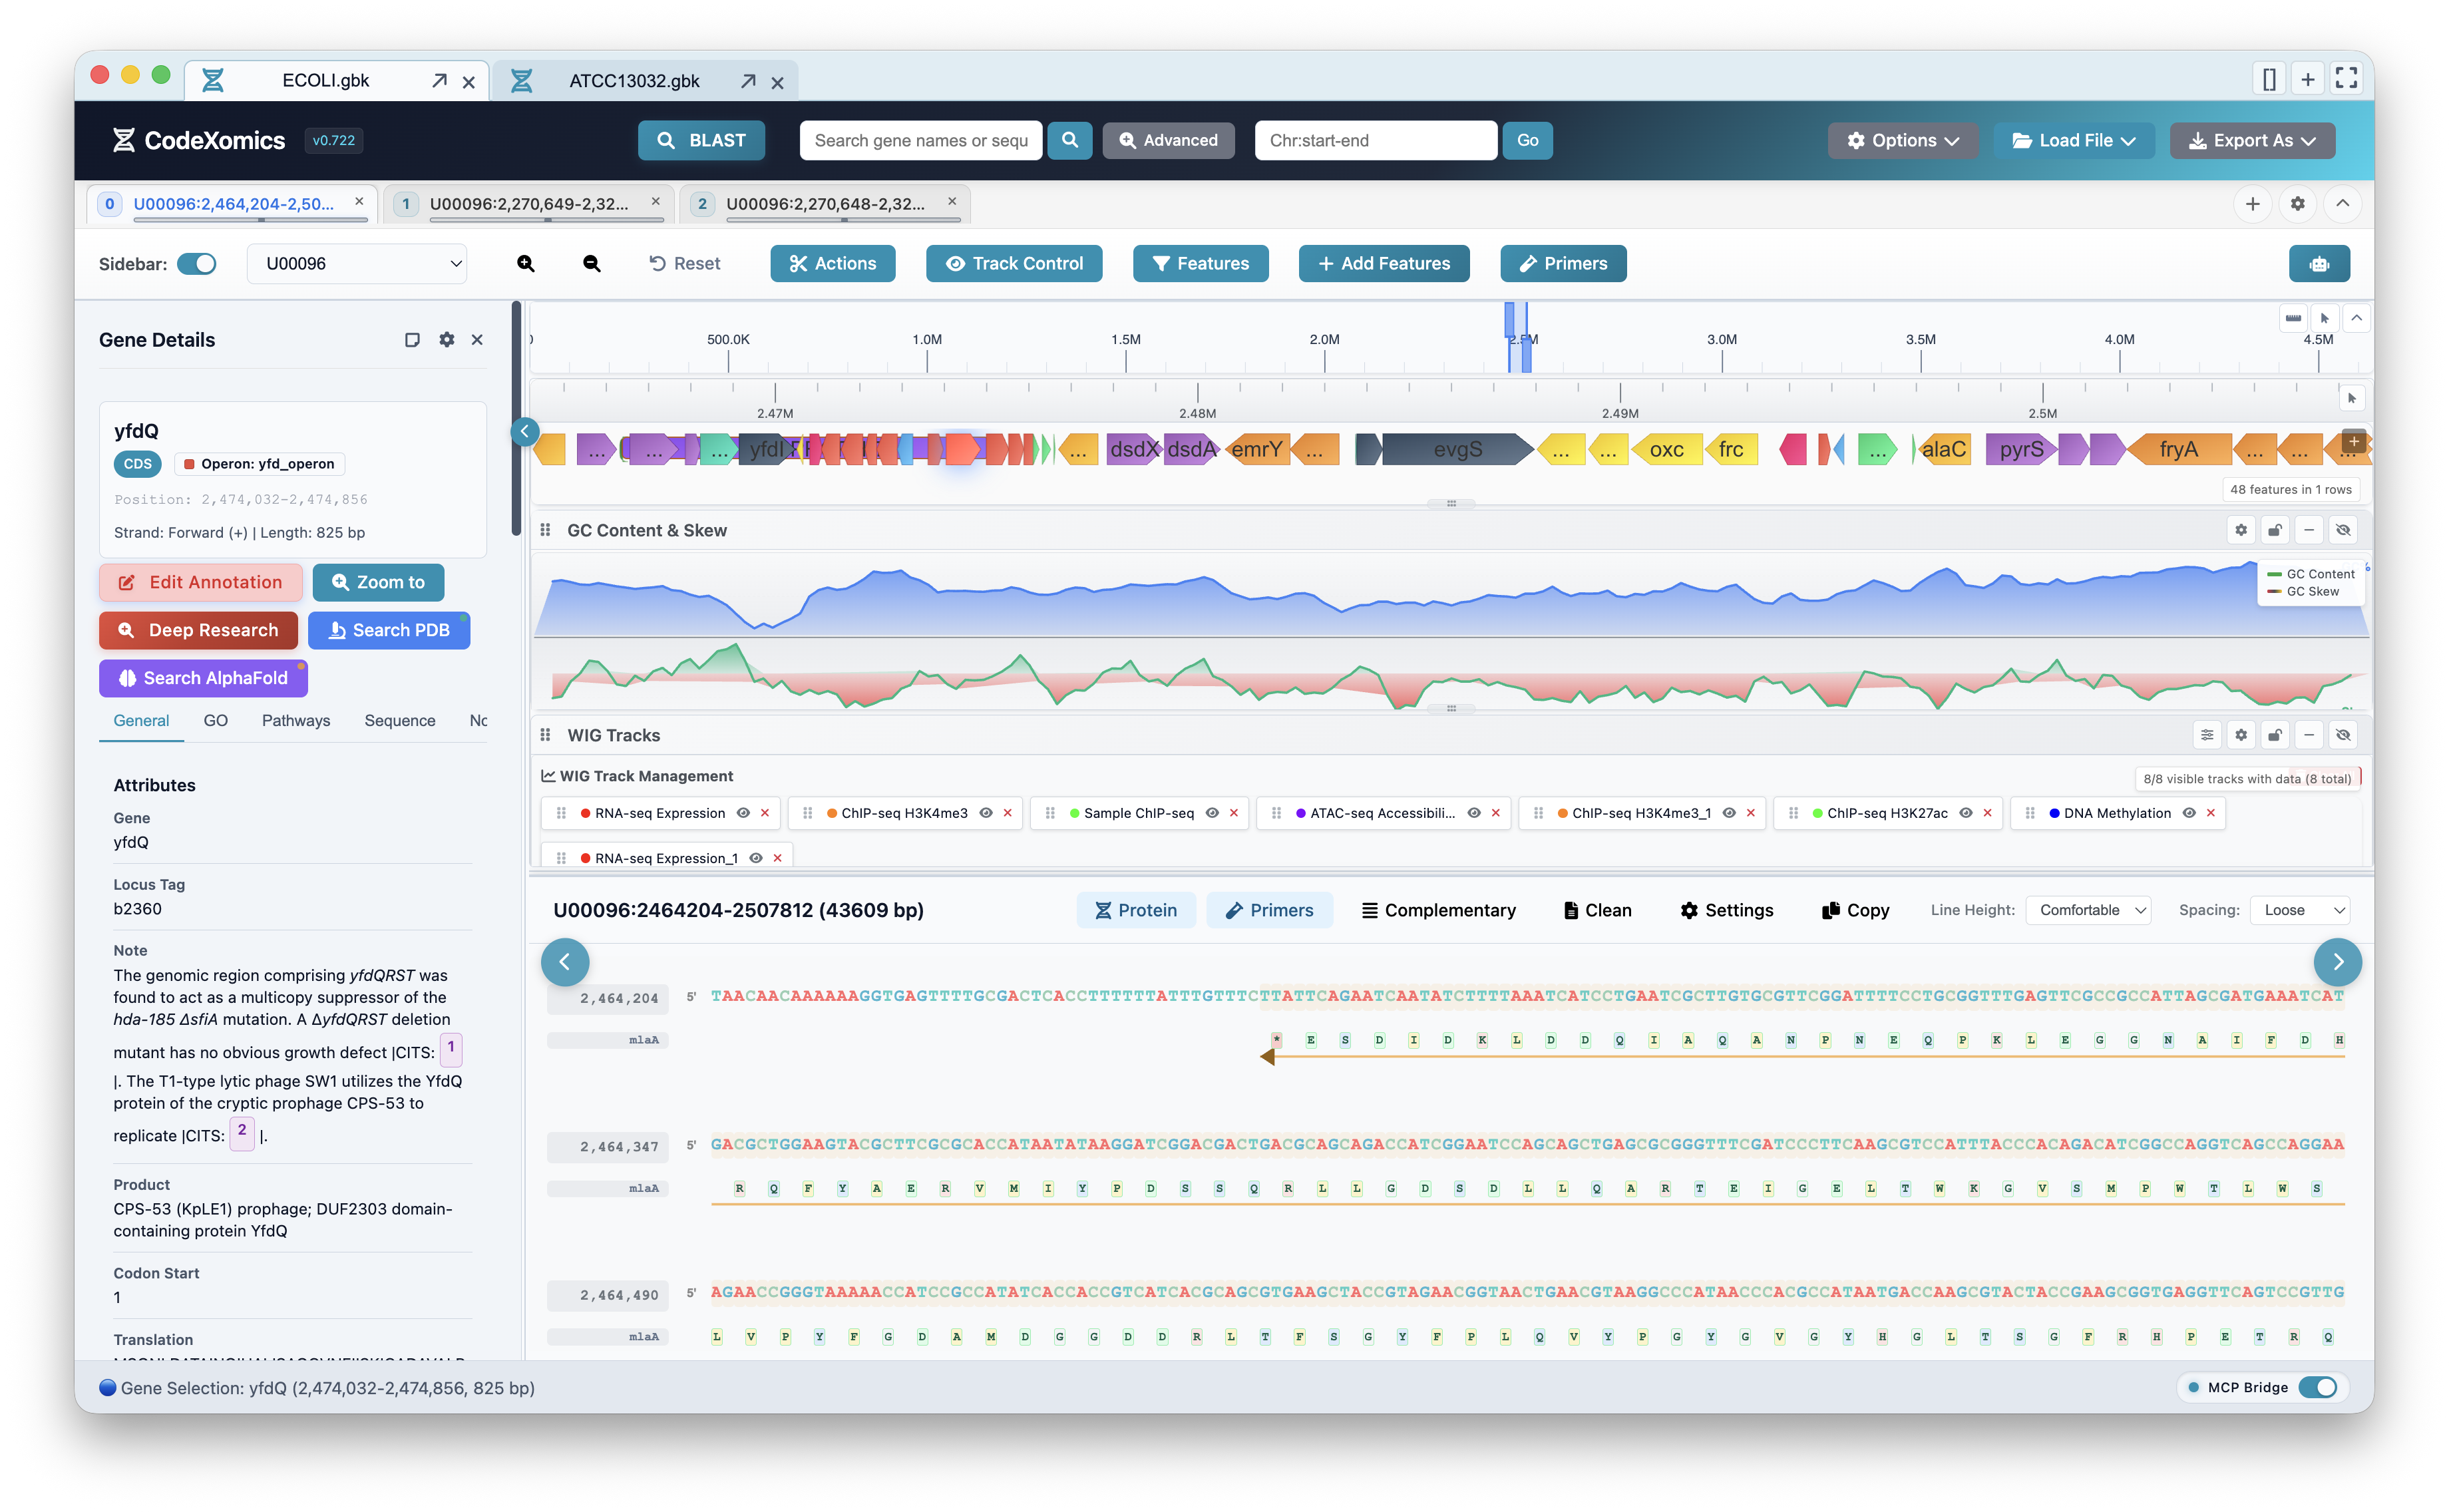2449x1512 pixels.
Task: Click the Track Control button
Action: (1014, 264)
